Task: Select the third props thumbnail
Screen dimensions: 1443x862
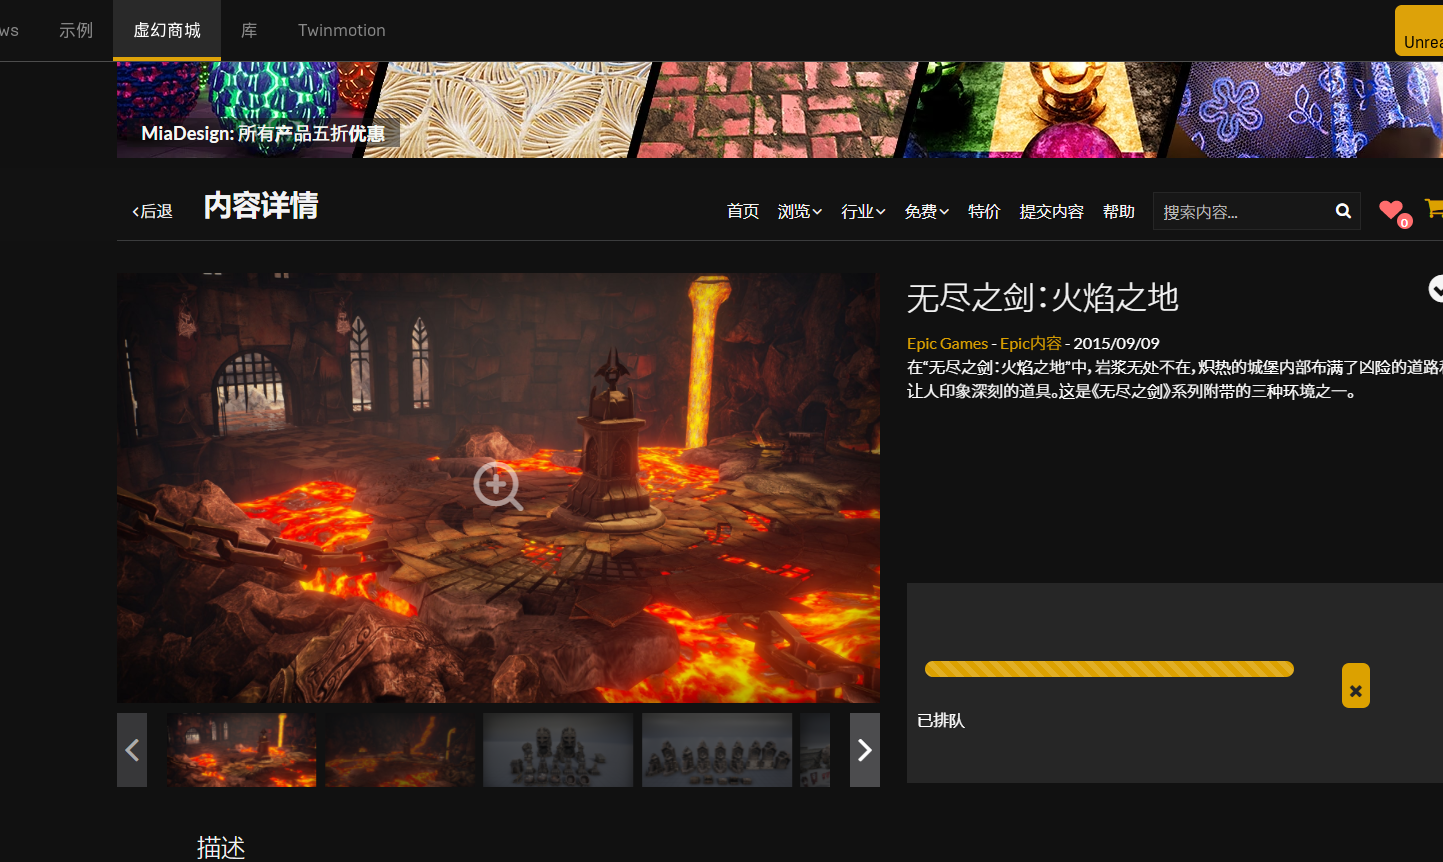Action: [558, 750]
